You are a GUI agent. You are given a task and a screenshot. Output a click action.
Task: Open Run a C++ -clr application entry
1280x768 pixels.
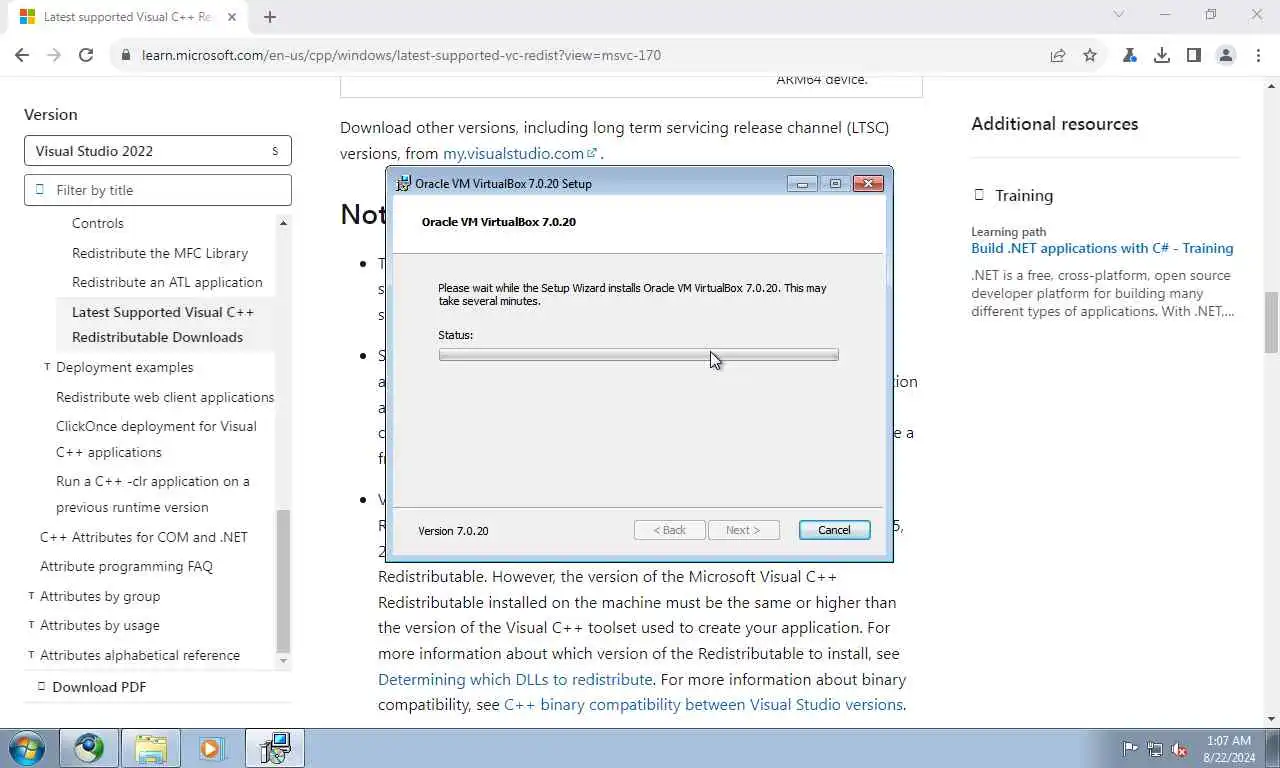tap(153, 494)
